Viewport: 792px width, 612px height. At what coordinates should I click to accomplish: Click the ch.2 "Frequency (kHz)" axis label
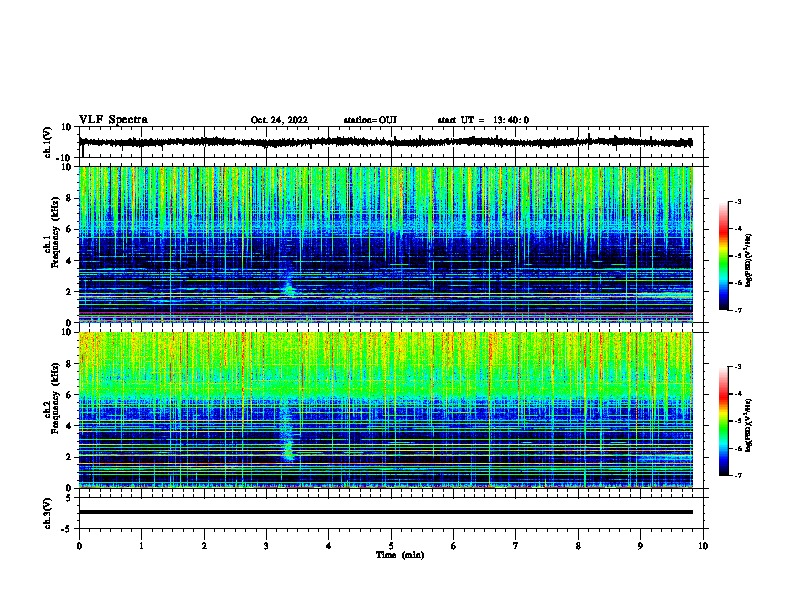tap(55, 398)
